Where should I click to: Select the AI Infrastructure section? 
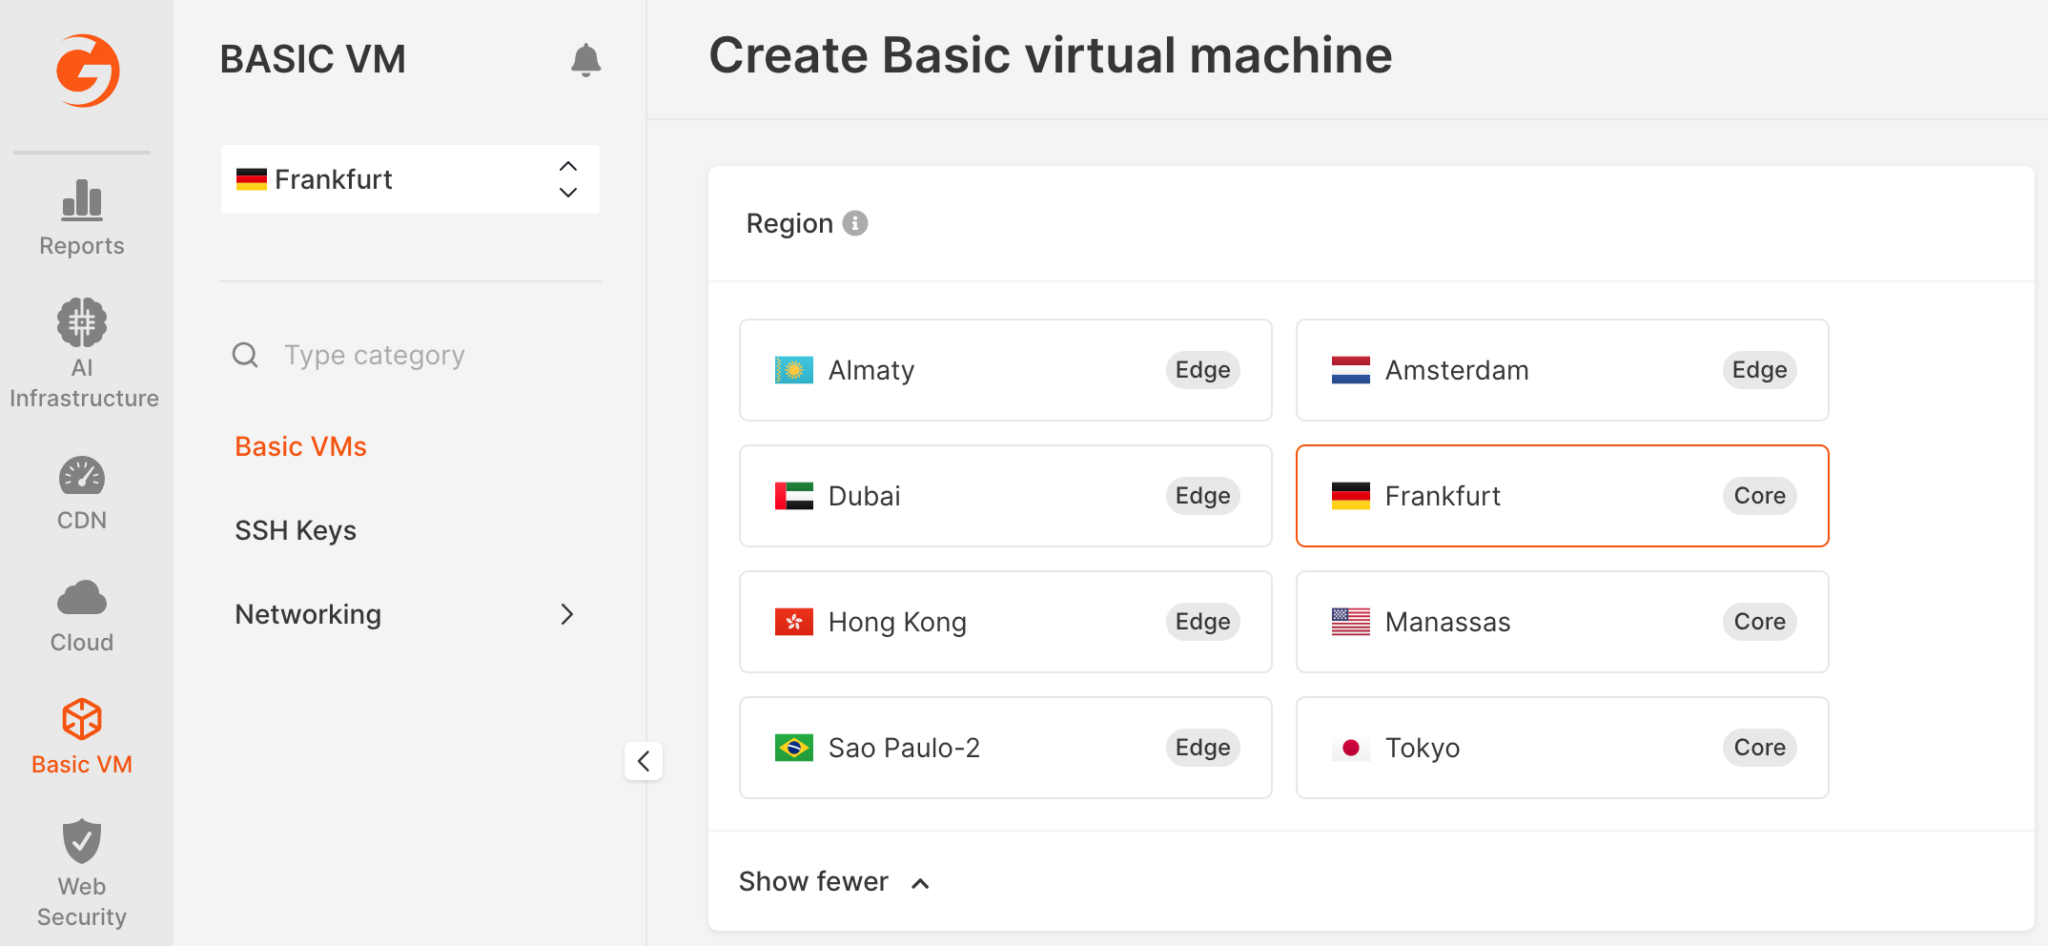point(81,350)
